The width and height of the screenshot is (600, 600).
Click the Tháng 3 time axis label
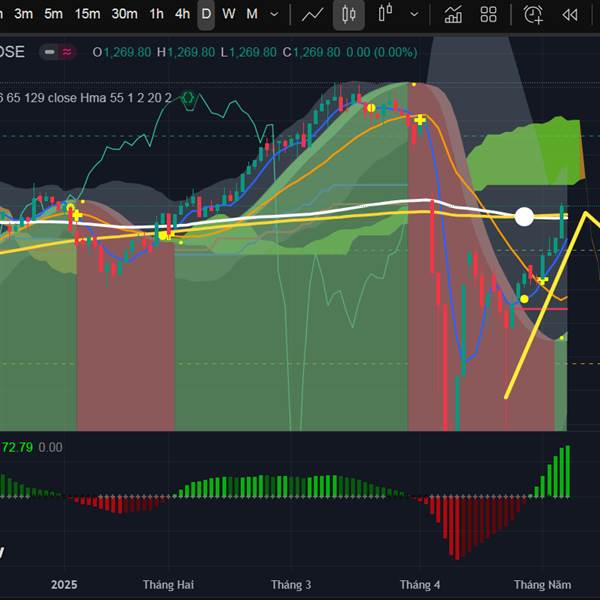[291, 584]
